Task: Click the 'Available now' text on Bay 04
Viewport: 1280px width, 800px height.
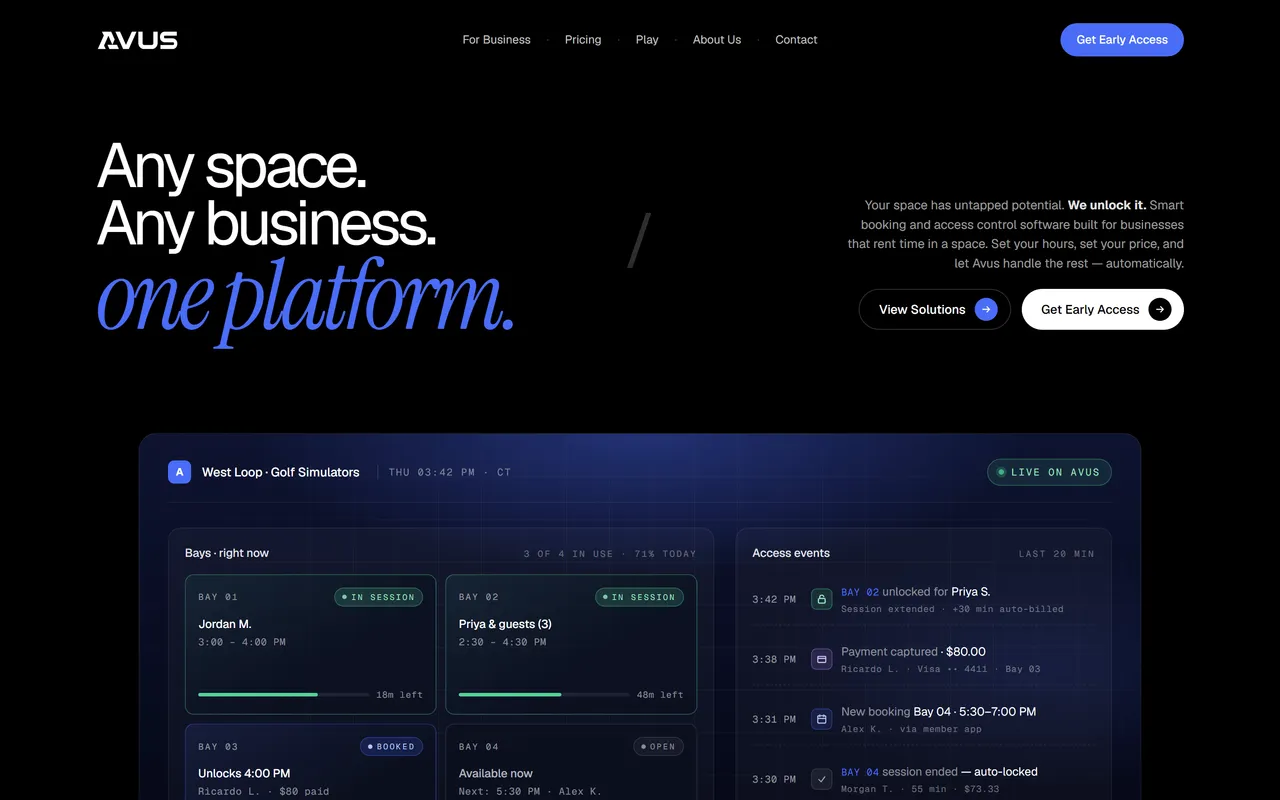Action: 496,773
